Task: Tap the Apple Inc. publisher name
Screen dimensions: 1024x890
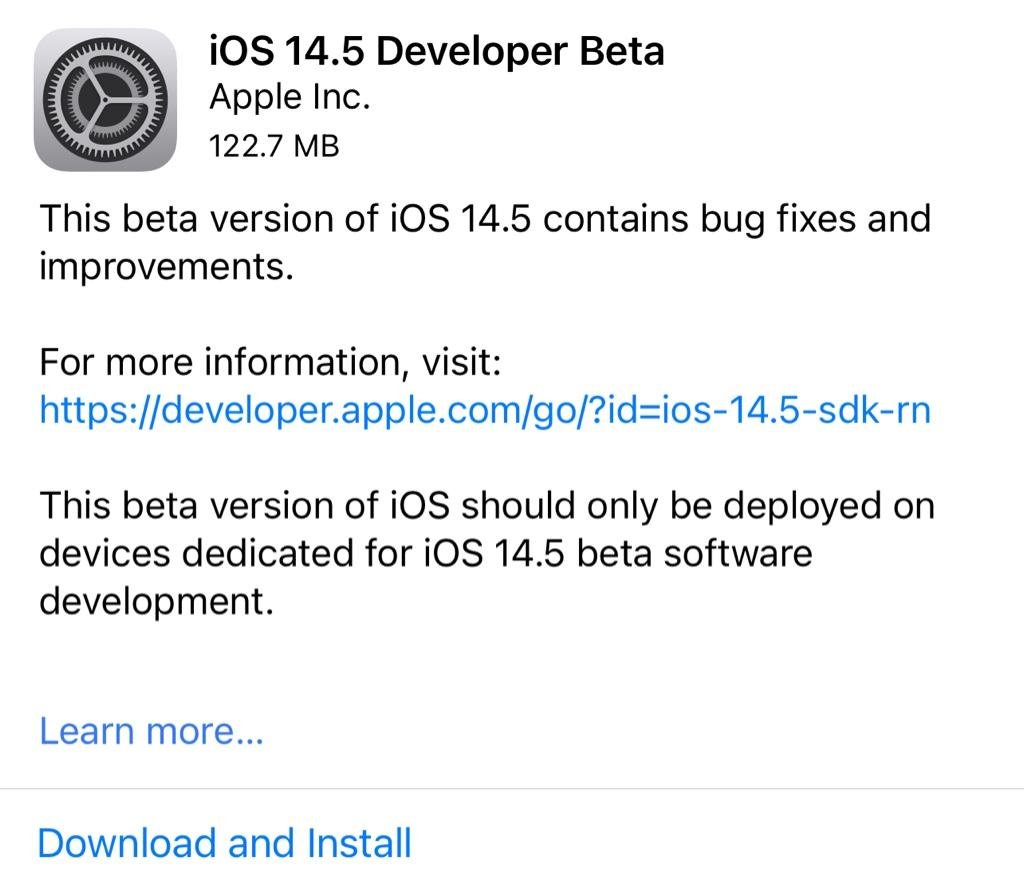Action: 290,97
